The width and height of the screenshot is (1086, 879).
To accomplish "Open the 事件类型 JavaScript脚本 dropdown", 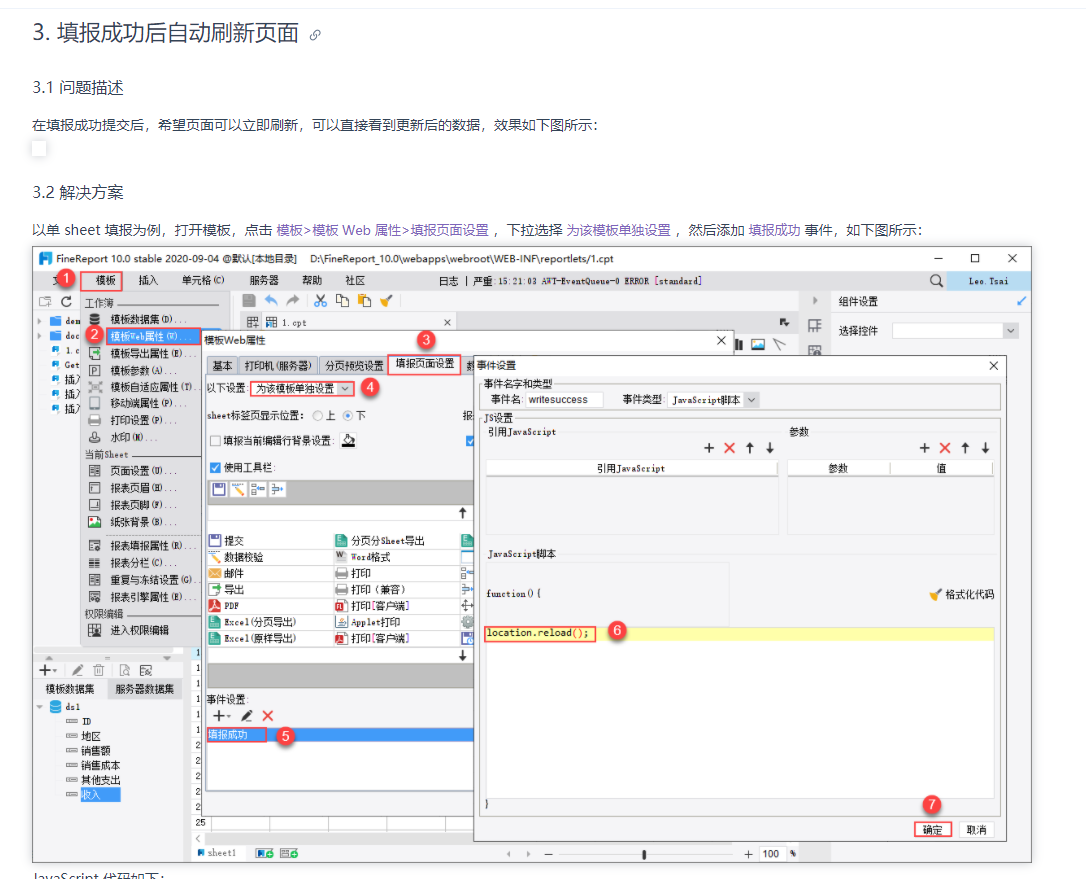I will (x=713, y=400).
